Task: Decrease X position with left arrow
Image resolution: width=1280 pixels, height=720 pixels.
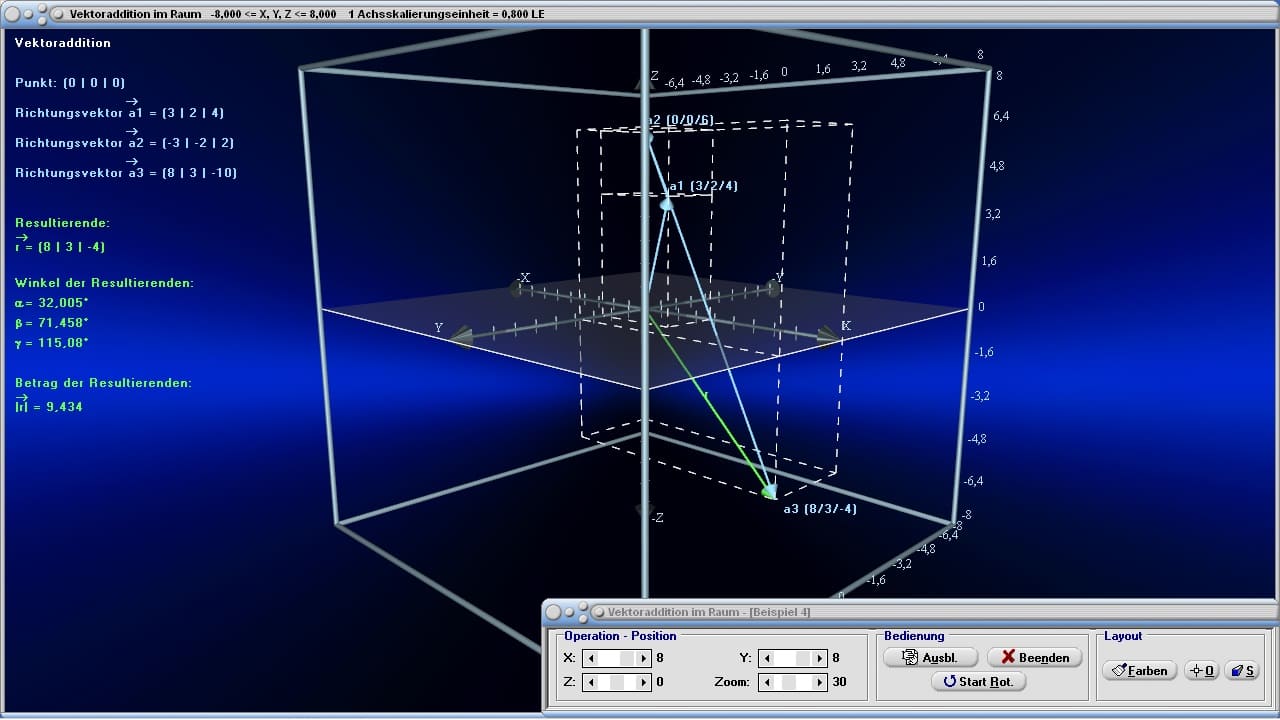Action: (x=591, y=658)
